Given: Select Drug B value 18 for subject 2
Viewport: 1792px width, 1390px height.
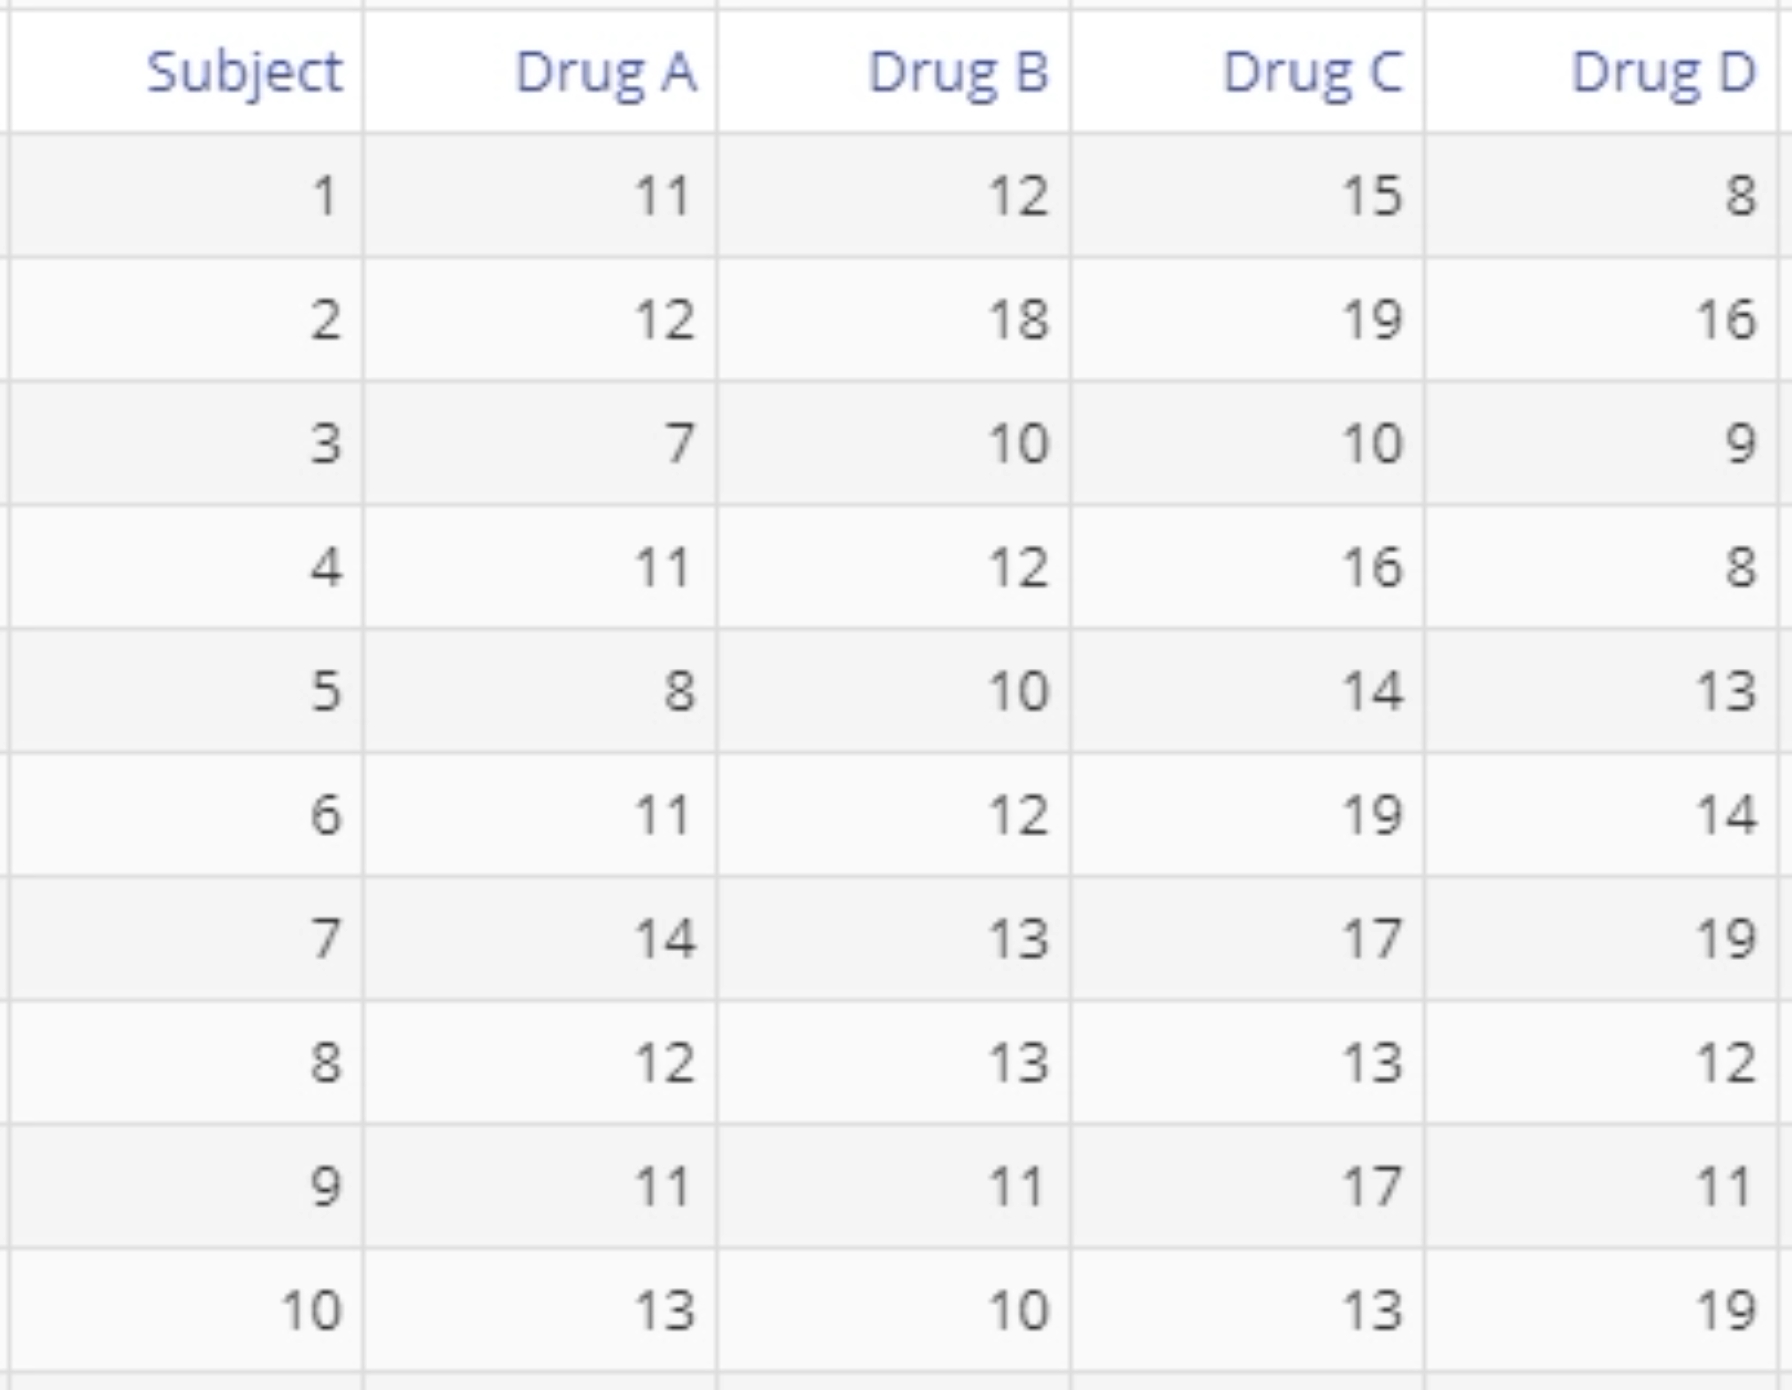Looking at the screenshot, I should (894, 319).
